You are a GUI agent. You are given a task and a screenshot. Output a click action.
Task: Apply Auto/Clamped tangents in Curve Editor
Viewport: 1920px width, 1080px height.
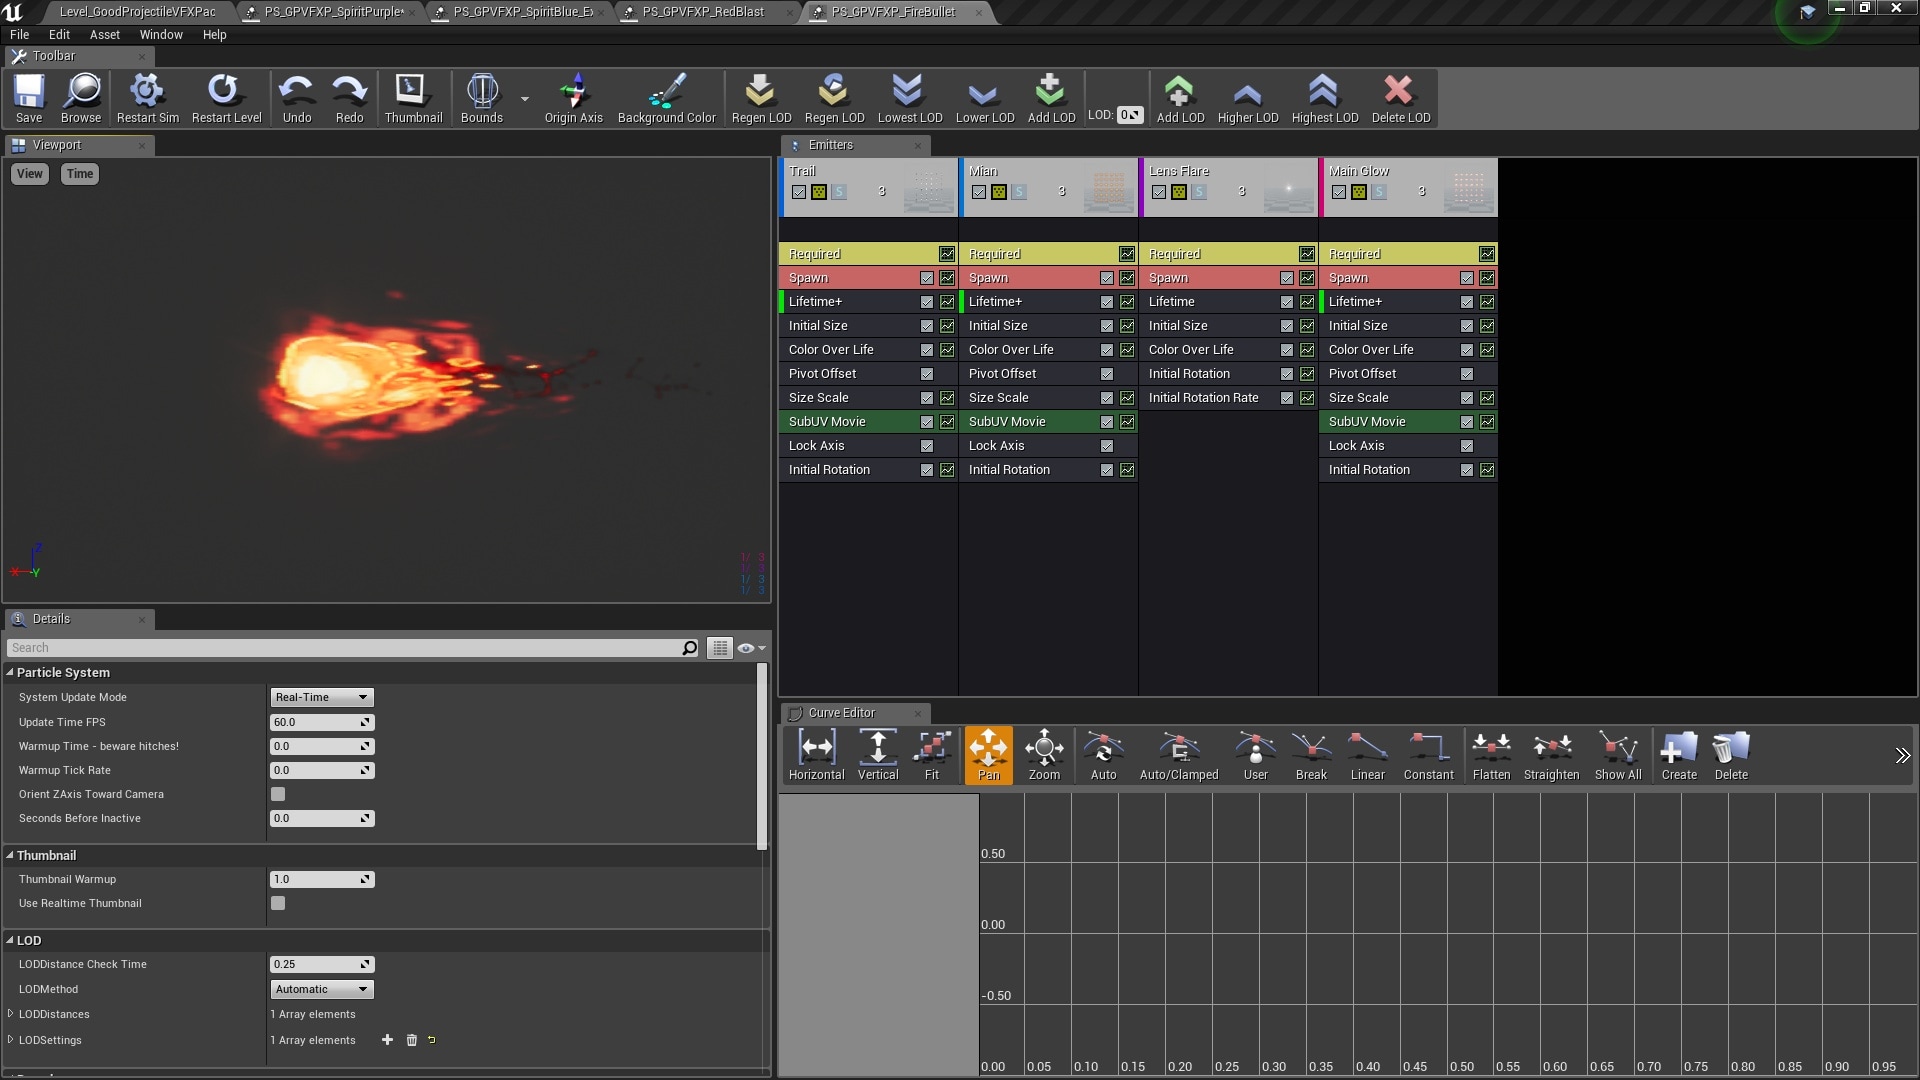pos(1178,755)
